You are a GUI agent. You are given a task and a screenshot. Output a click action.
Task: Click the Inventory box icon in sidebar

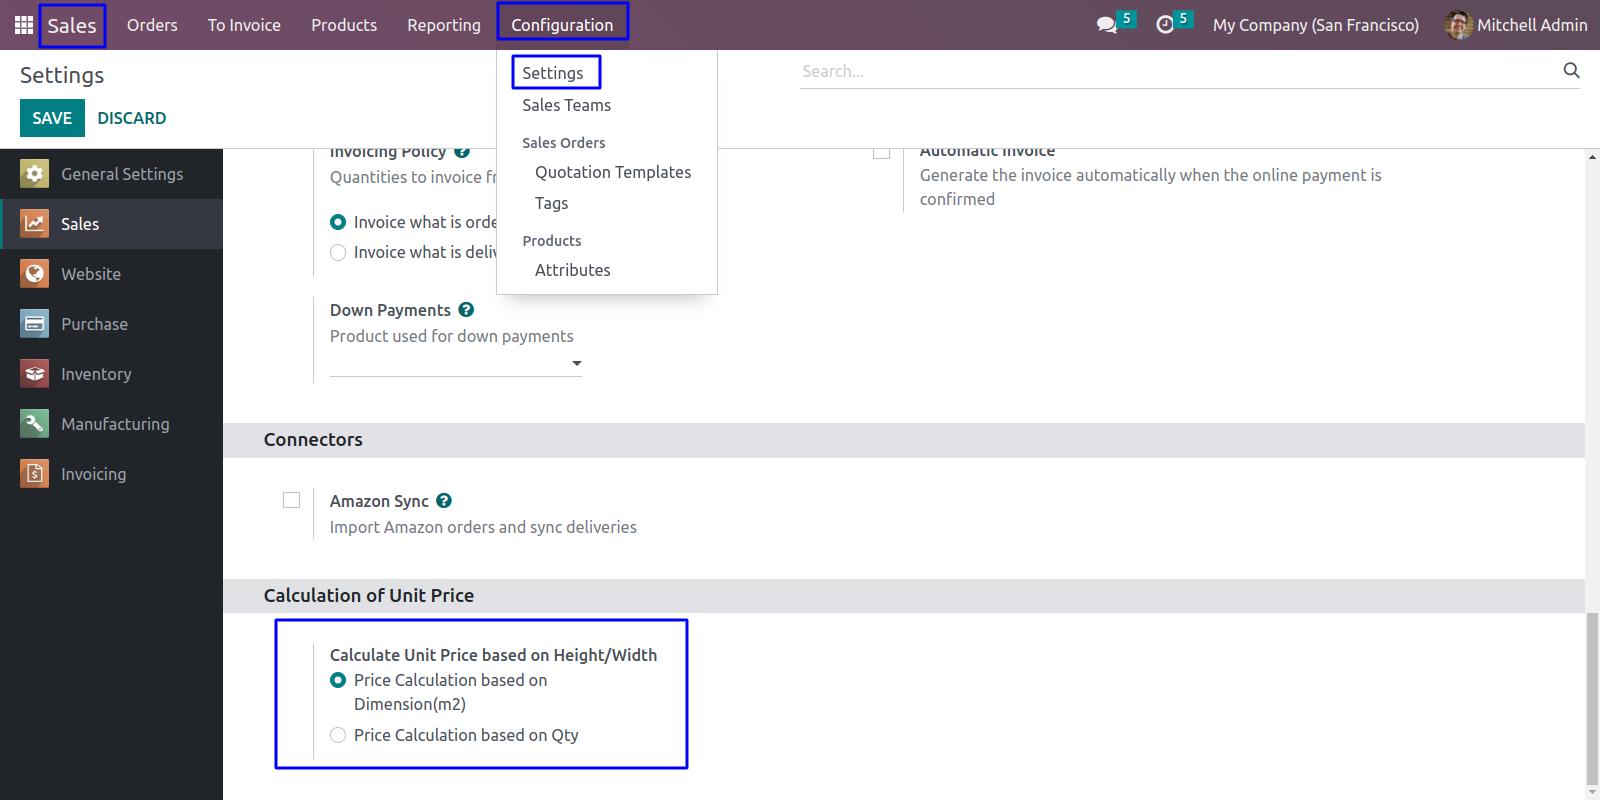click(35, 374)
